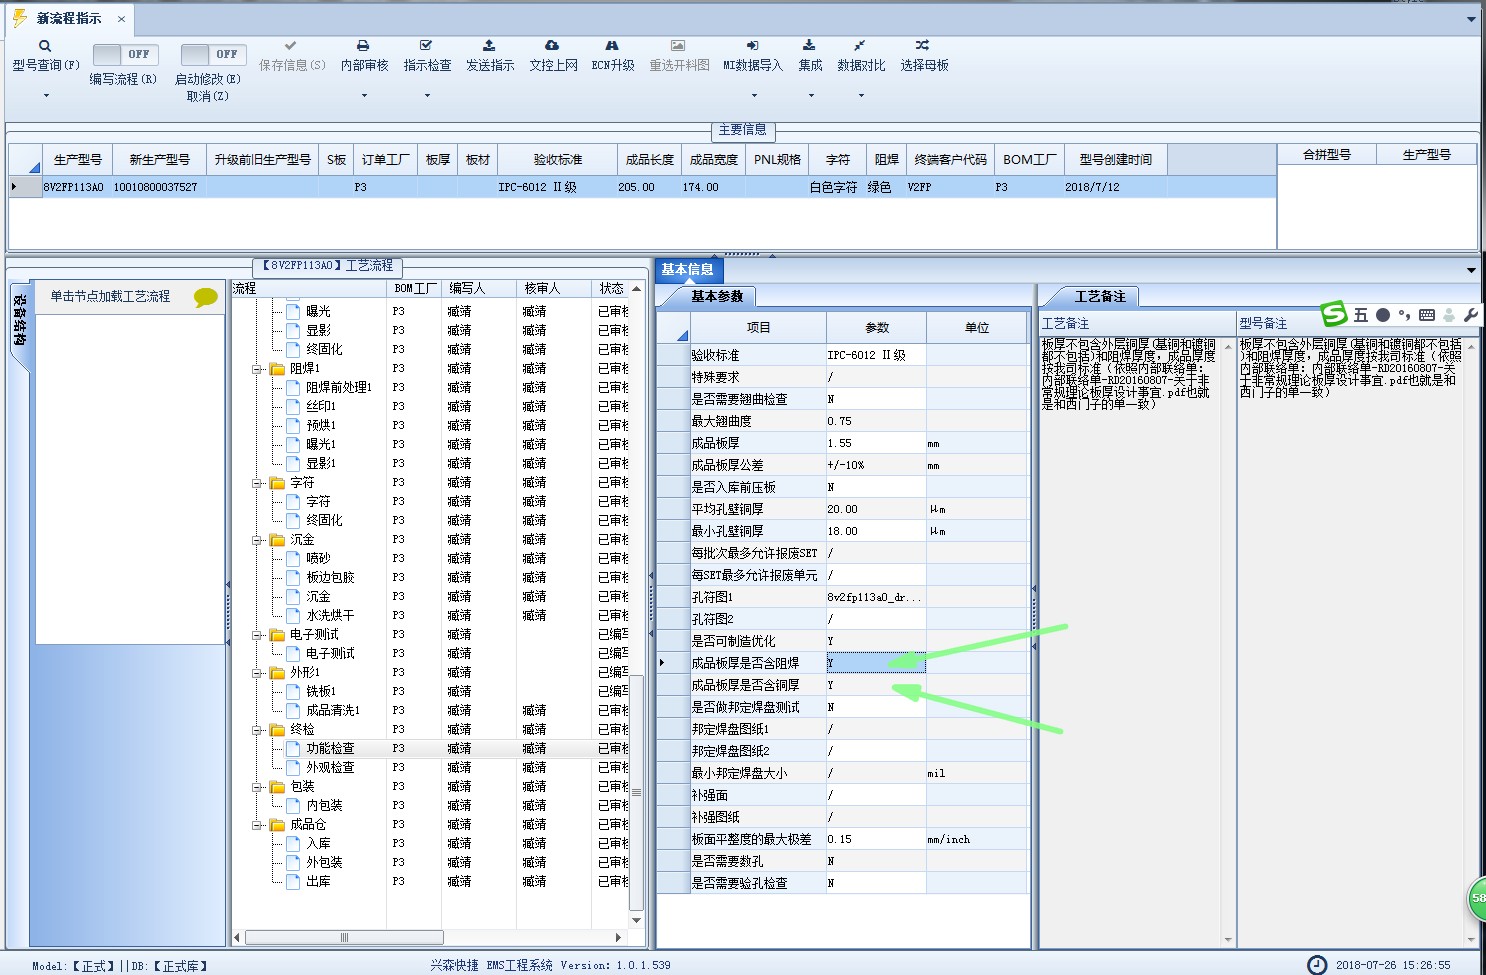
Task: Open the top-right tab list dropdown arrow
Action: click(x=1471, y=19)
